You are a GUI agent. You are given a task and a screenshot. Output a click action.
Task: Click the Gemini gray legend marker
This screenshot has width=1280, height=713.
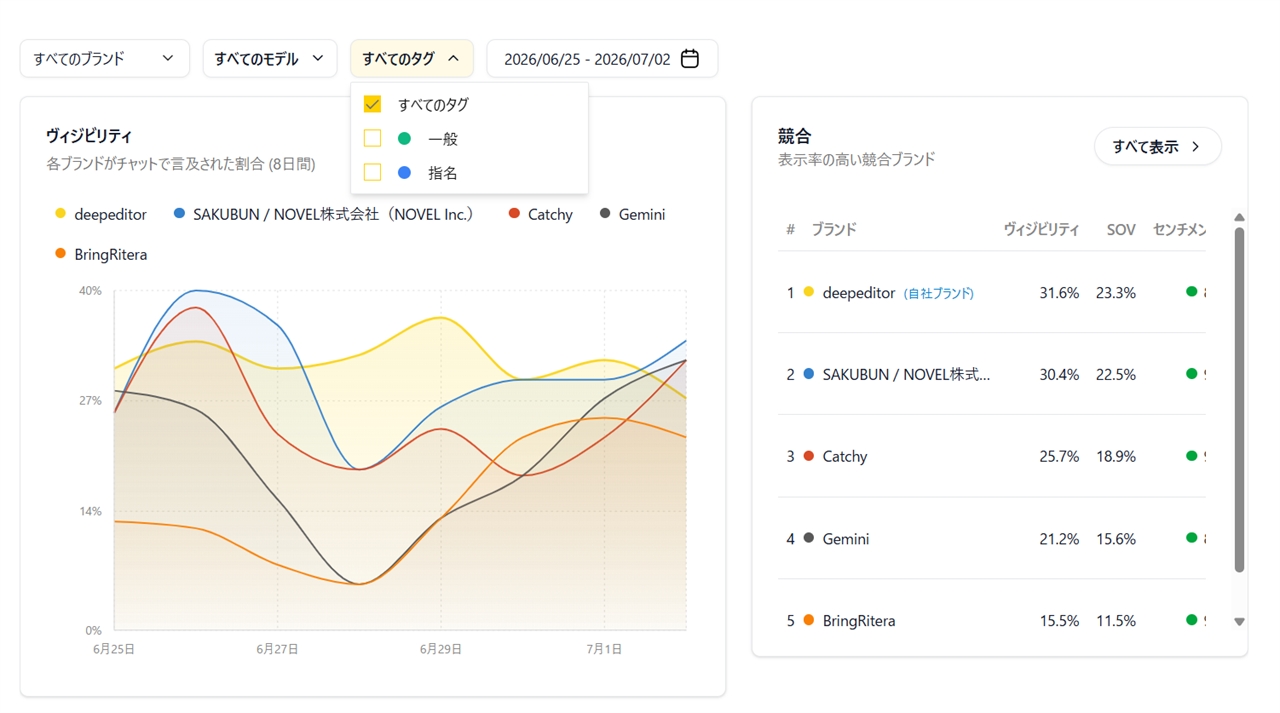click(605, 214)
